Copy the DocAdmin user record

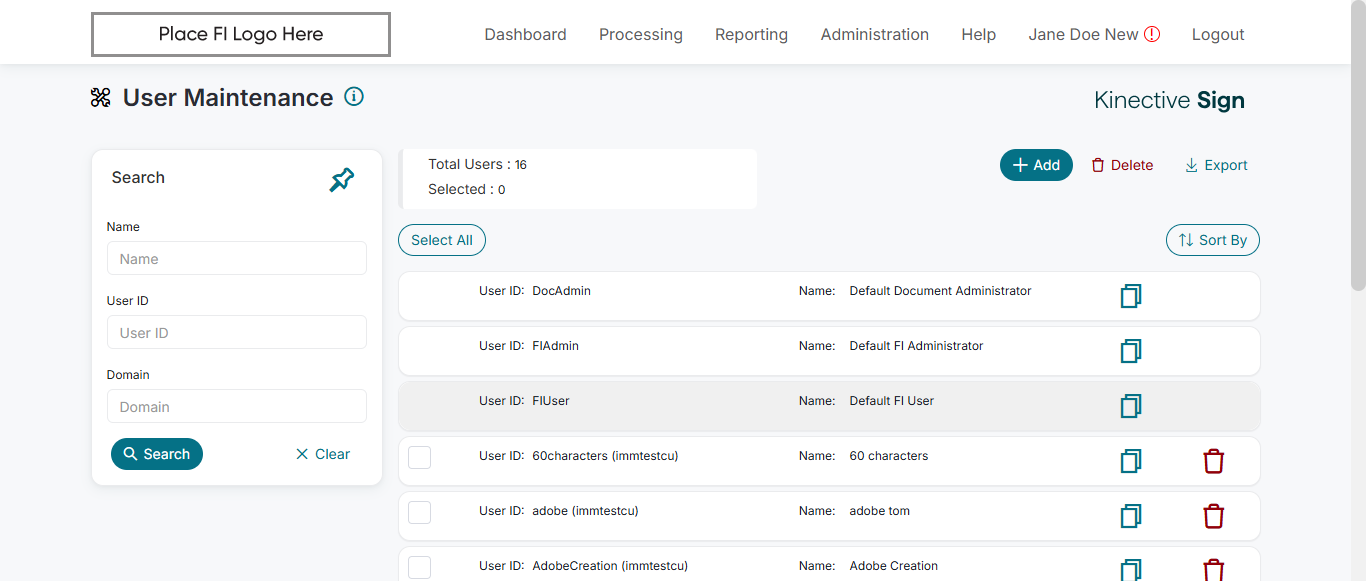(1131, 296)
